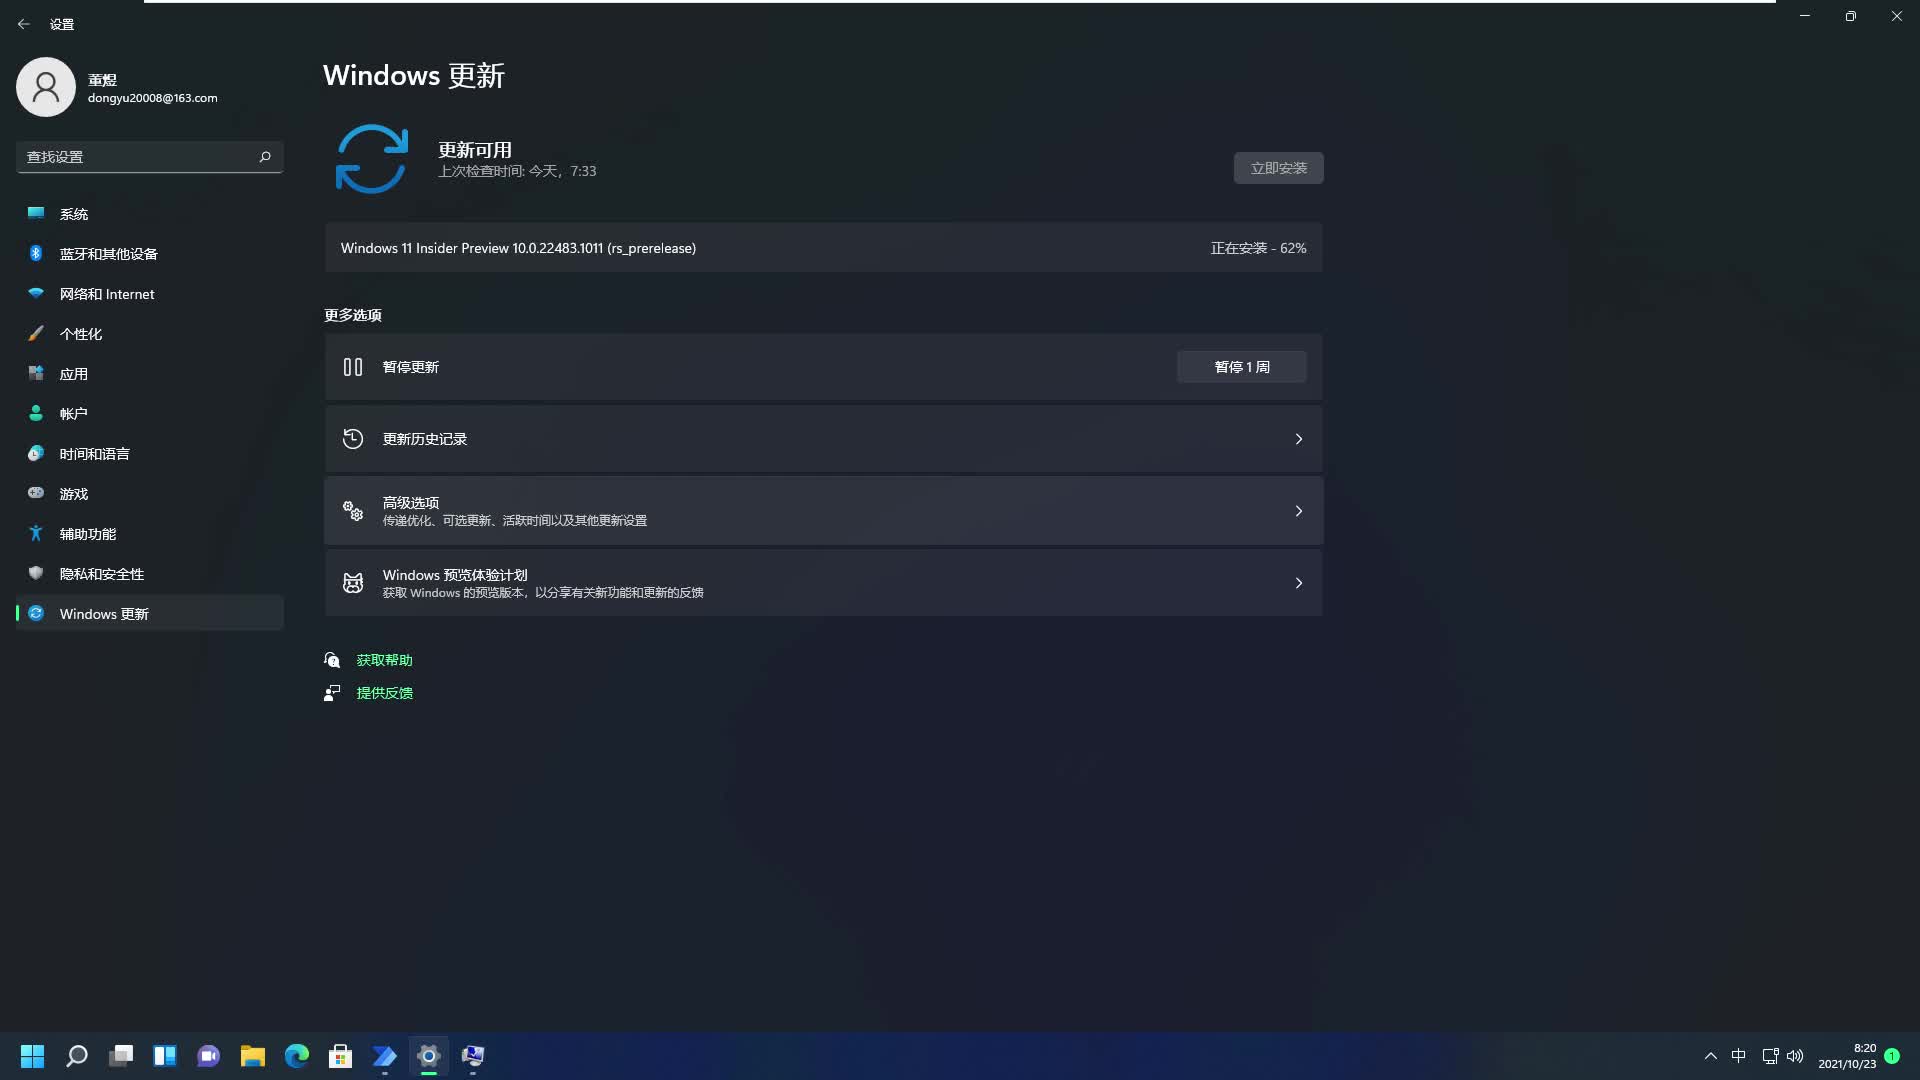Click the 暂停 1 周 button
This screenshot has height=1080, width=1920.
point(1242,367)
